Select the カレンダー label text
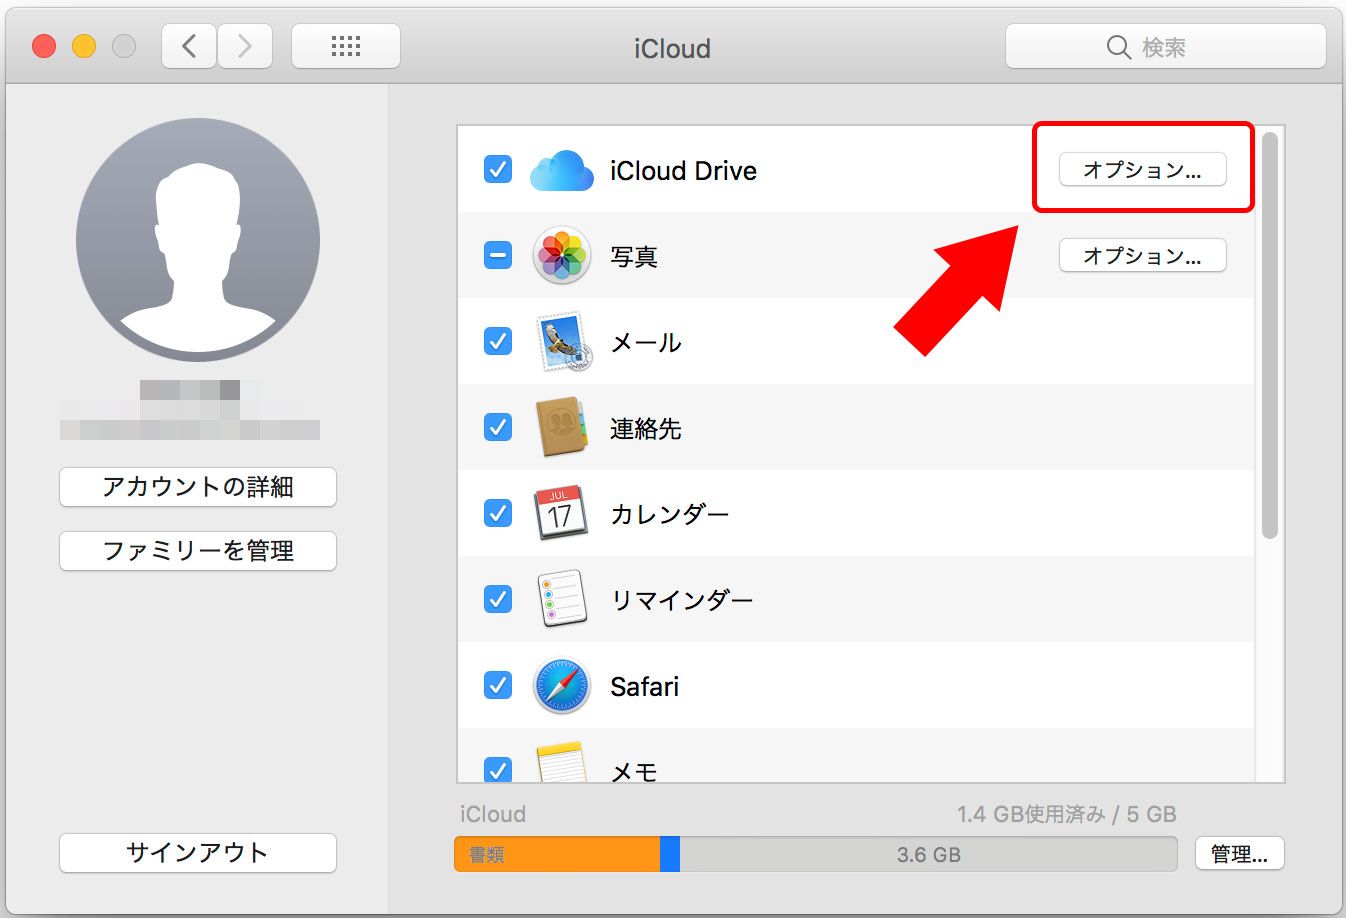The image size is (1346, 918). [x=670, y=515]
